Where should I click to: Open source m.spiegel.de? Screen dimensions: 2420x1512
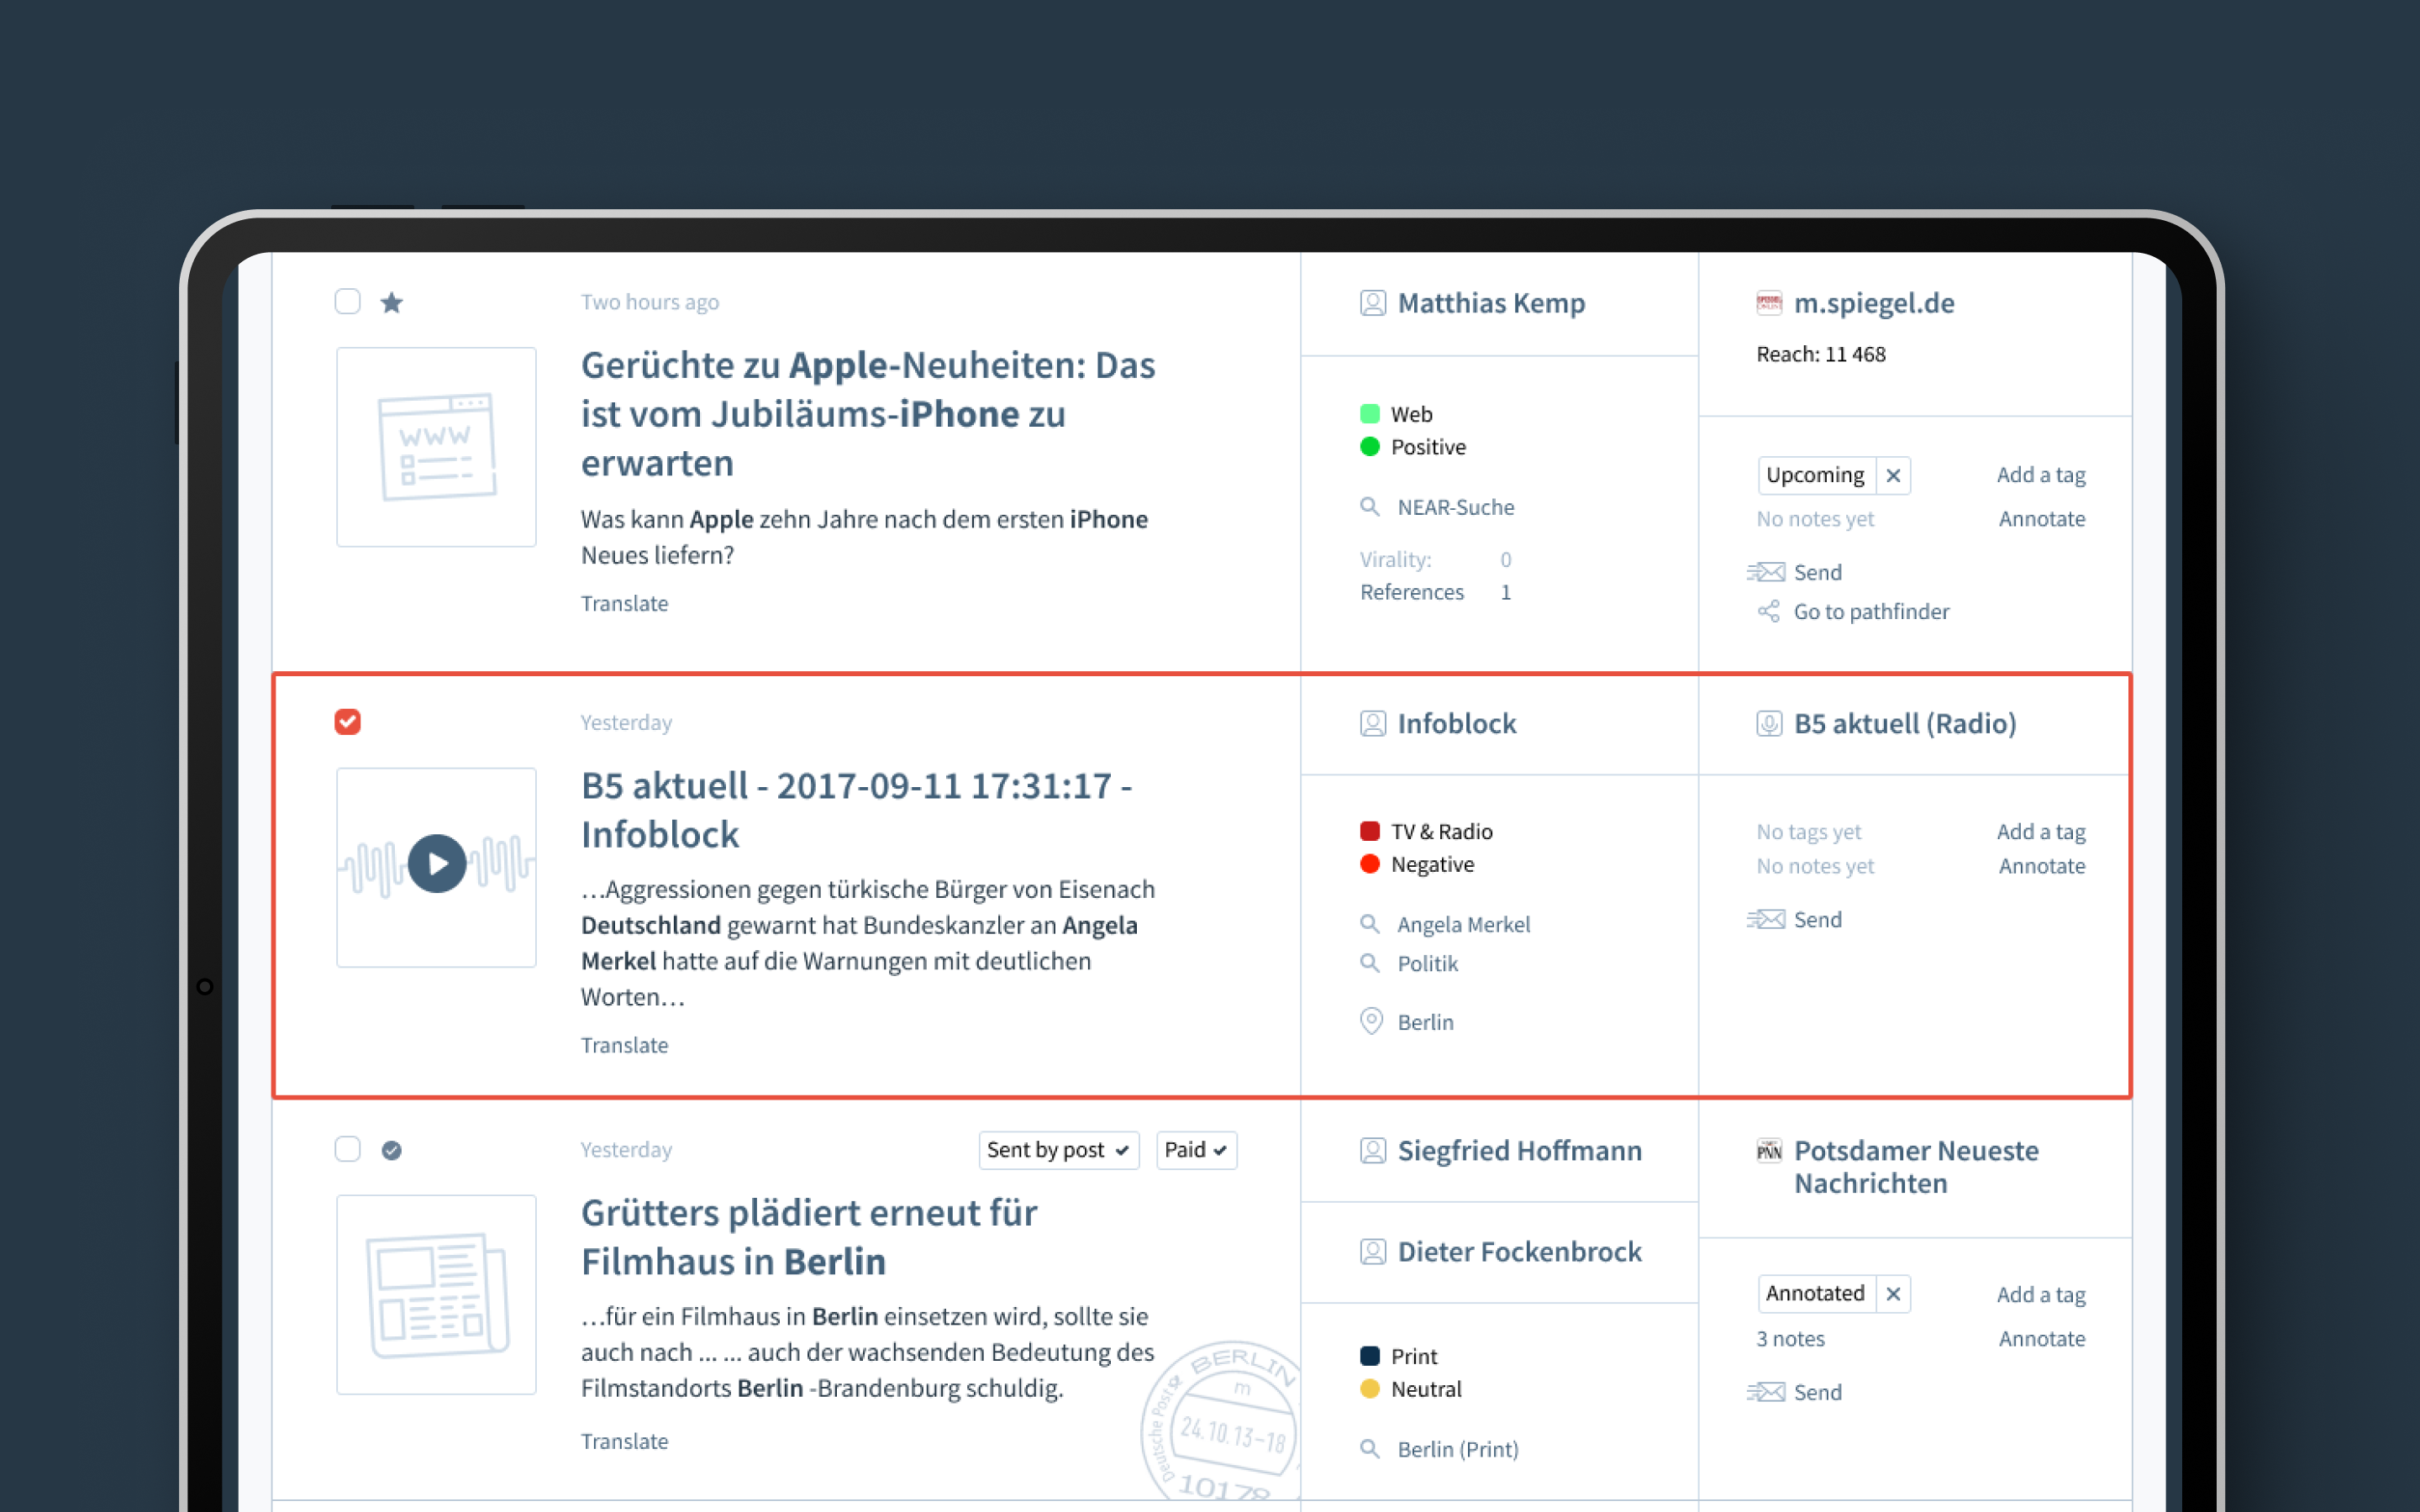click(1874, 303)
